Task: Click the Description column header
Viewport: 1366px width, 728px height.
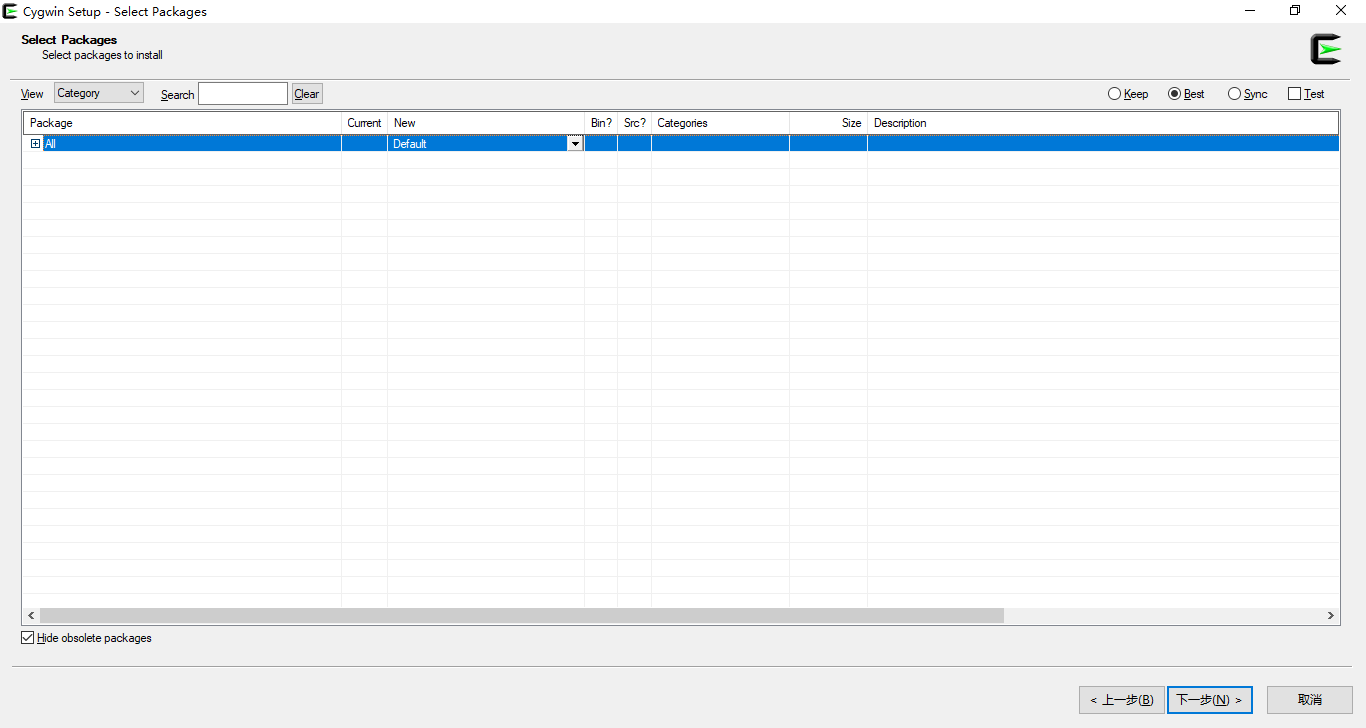Action: [1103, 123]
